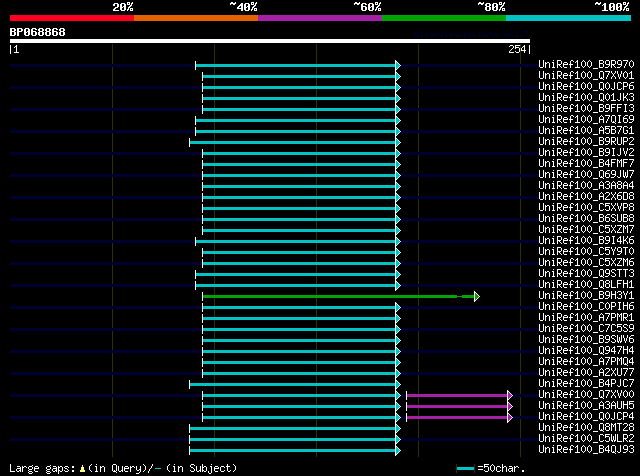The width and height of the screenshot is (640, 476).
Task: Open the UniRef100_A3A8A4 entry
Action: point(586,185)
